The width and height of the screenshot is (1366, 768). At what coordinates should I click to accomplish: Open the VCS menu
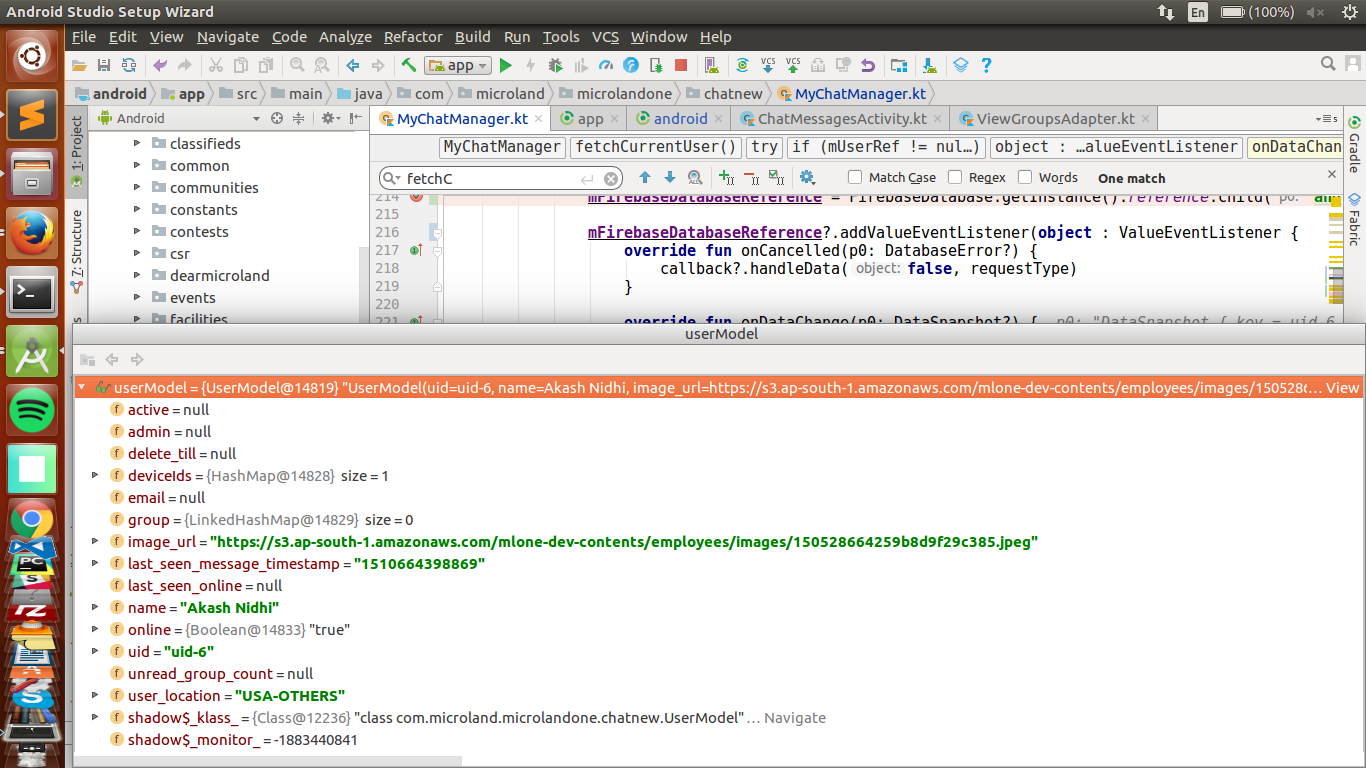point(605,37)
